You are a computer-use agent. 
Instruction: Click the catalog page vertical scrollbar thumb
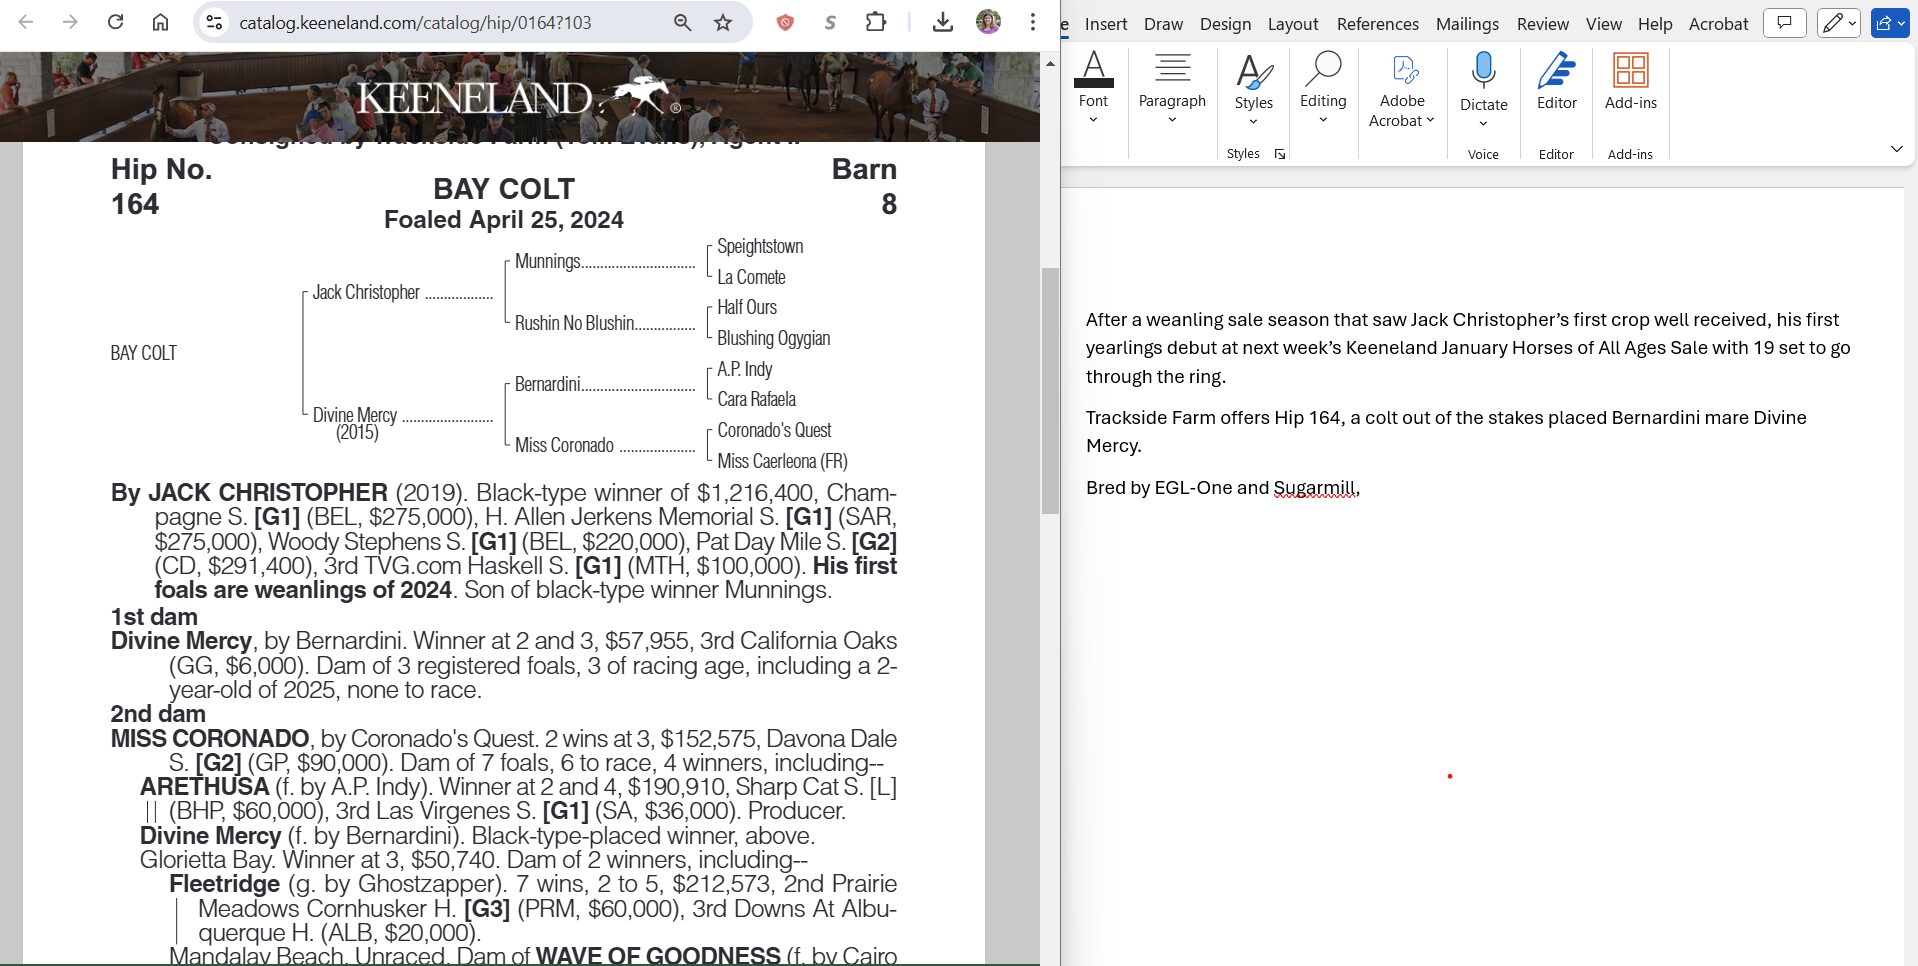[x=1050, y=390]
